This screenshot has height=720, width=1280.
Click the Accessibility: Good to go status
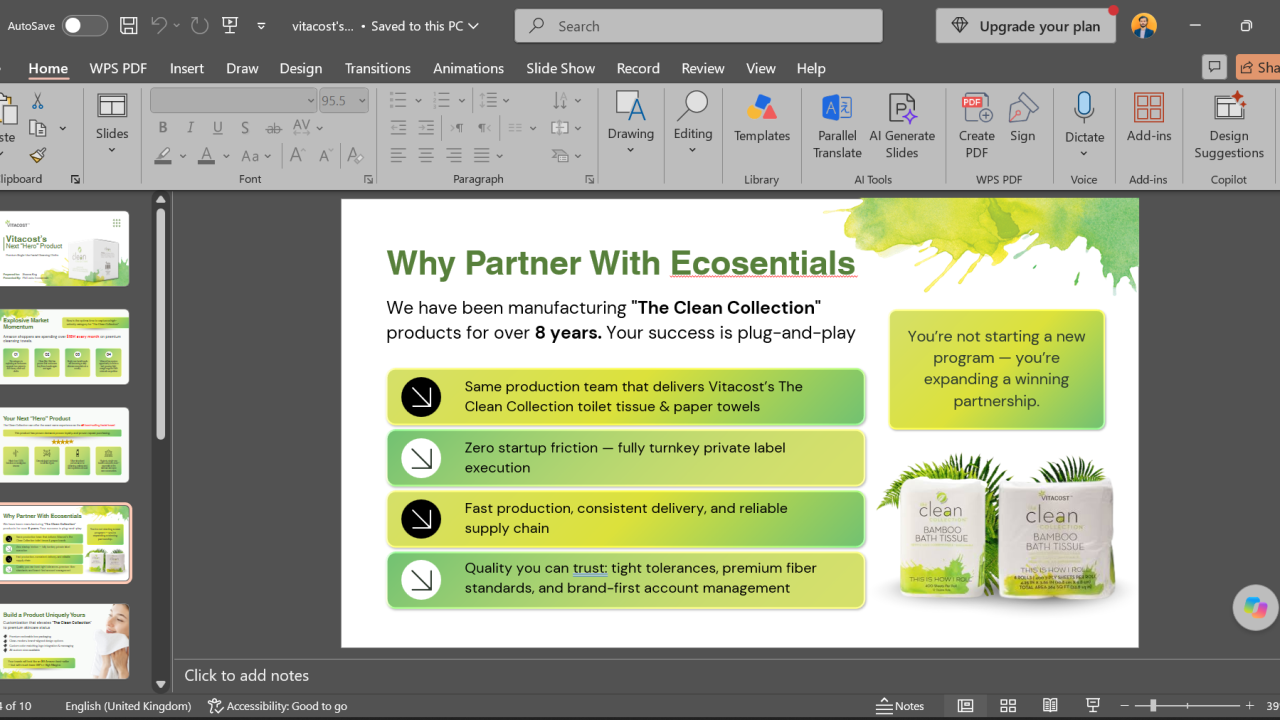pos(278,706)
